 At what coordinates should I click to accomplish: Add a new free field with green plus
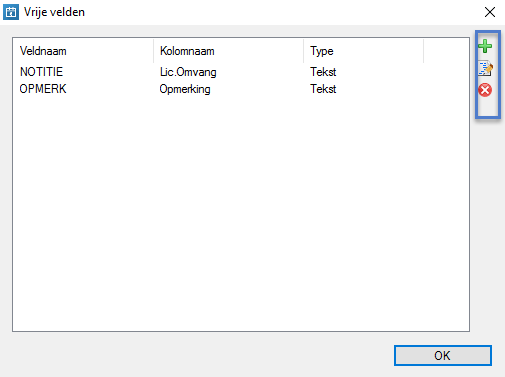(x=485, y=46)
